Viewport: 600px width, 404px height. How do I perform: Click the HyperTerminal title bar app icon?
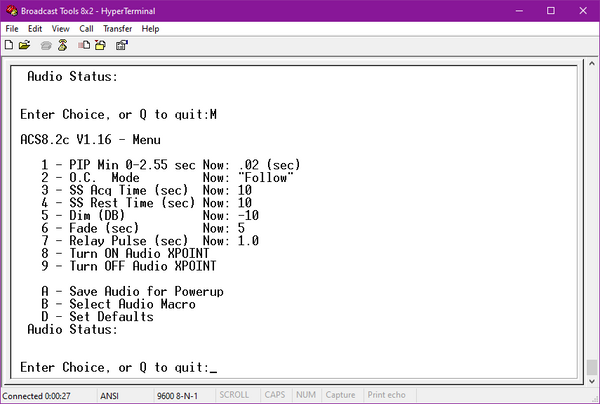pos(11,11)
